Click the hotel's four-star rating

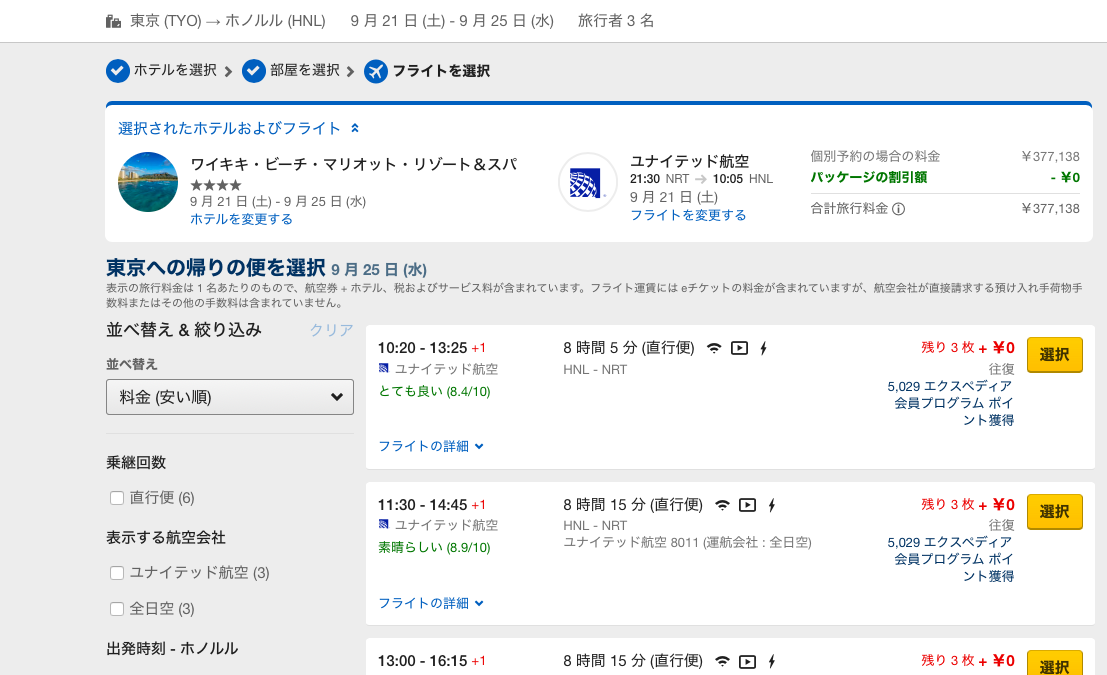click(216, 185)
